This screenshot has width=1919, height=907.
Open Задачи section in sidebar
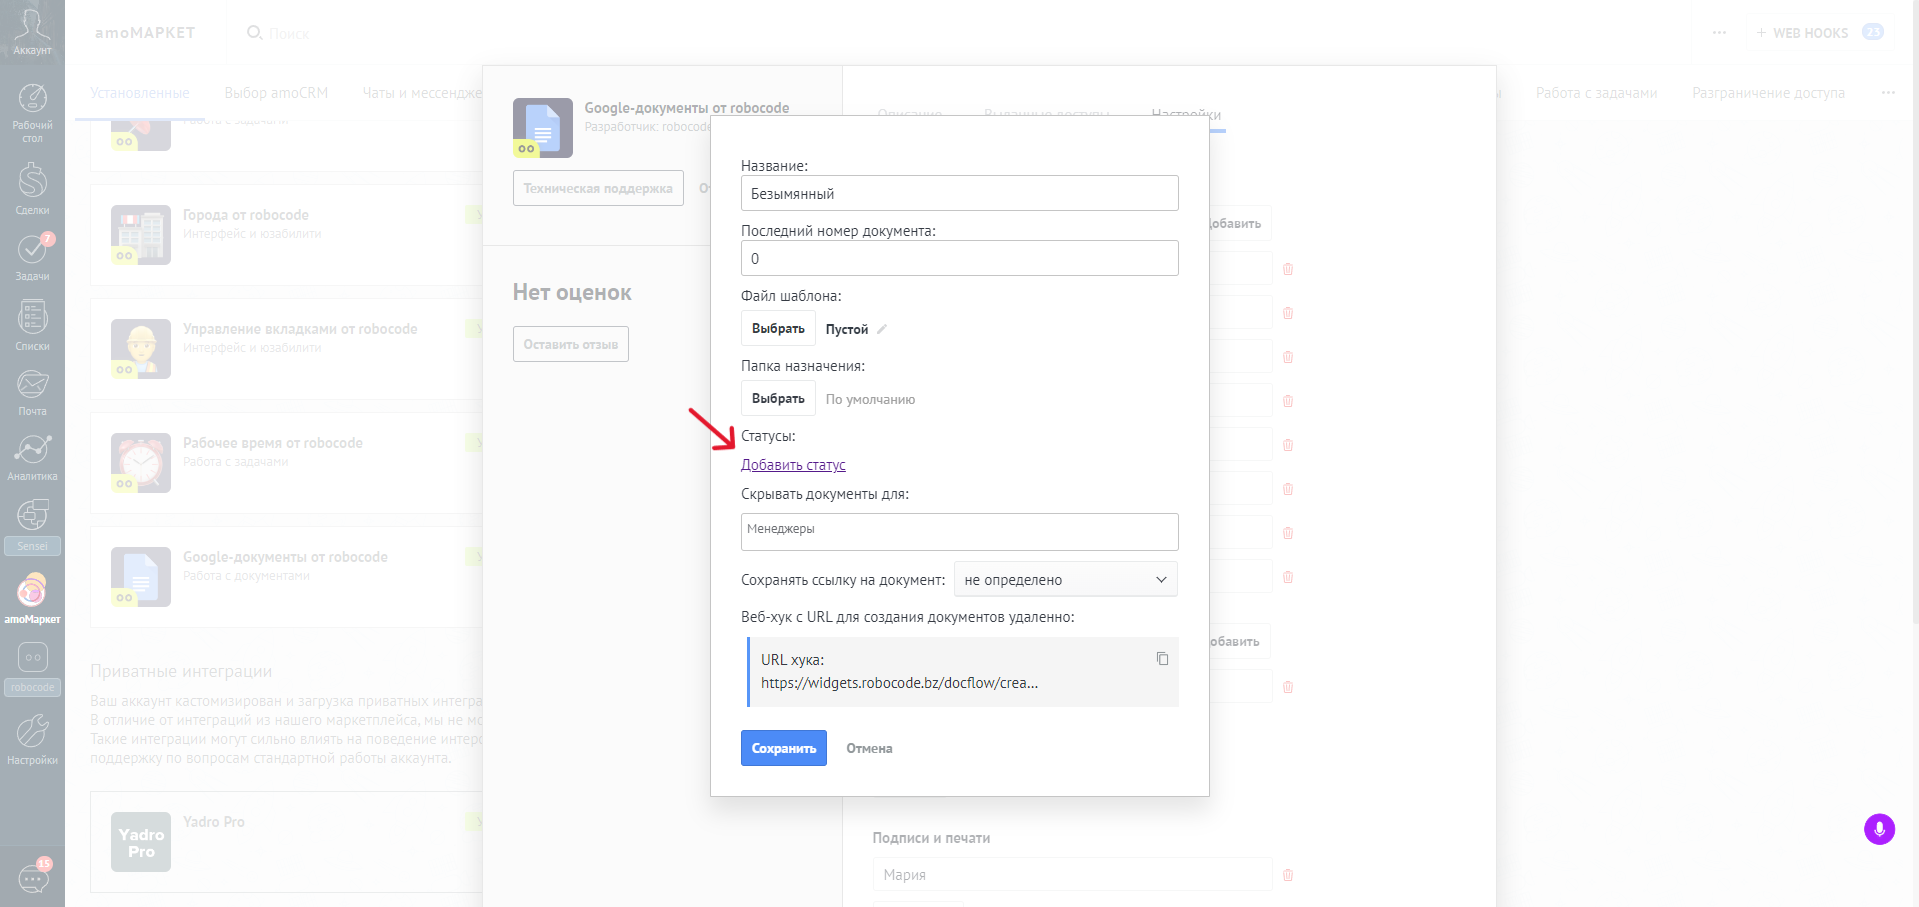[x=32, y=257]
